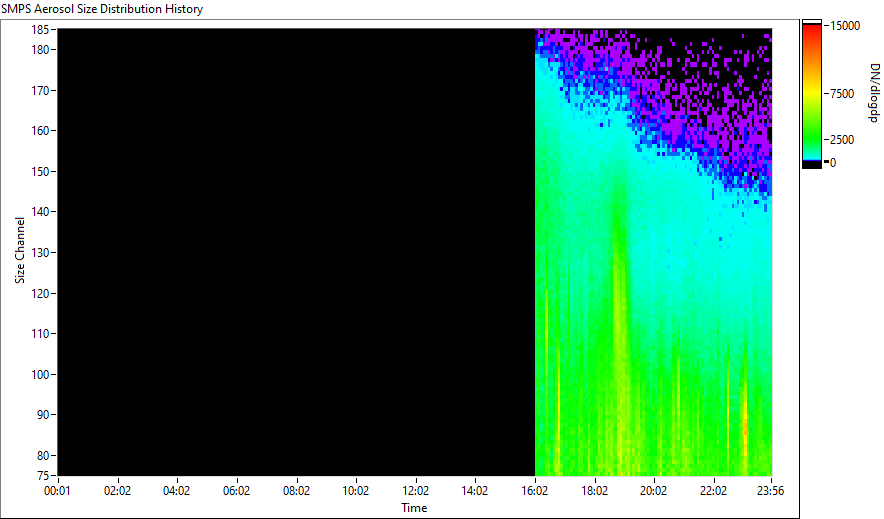Click the 12:02 time axis label
884x519 pixels.
[416, 491]
